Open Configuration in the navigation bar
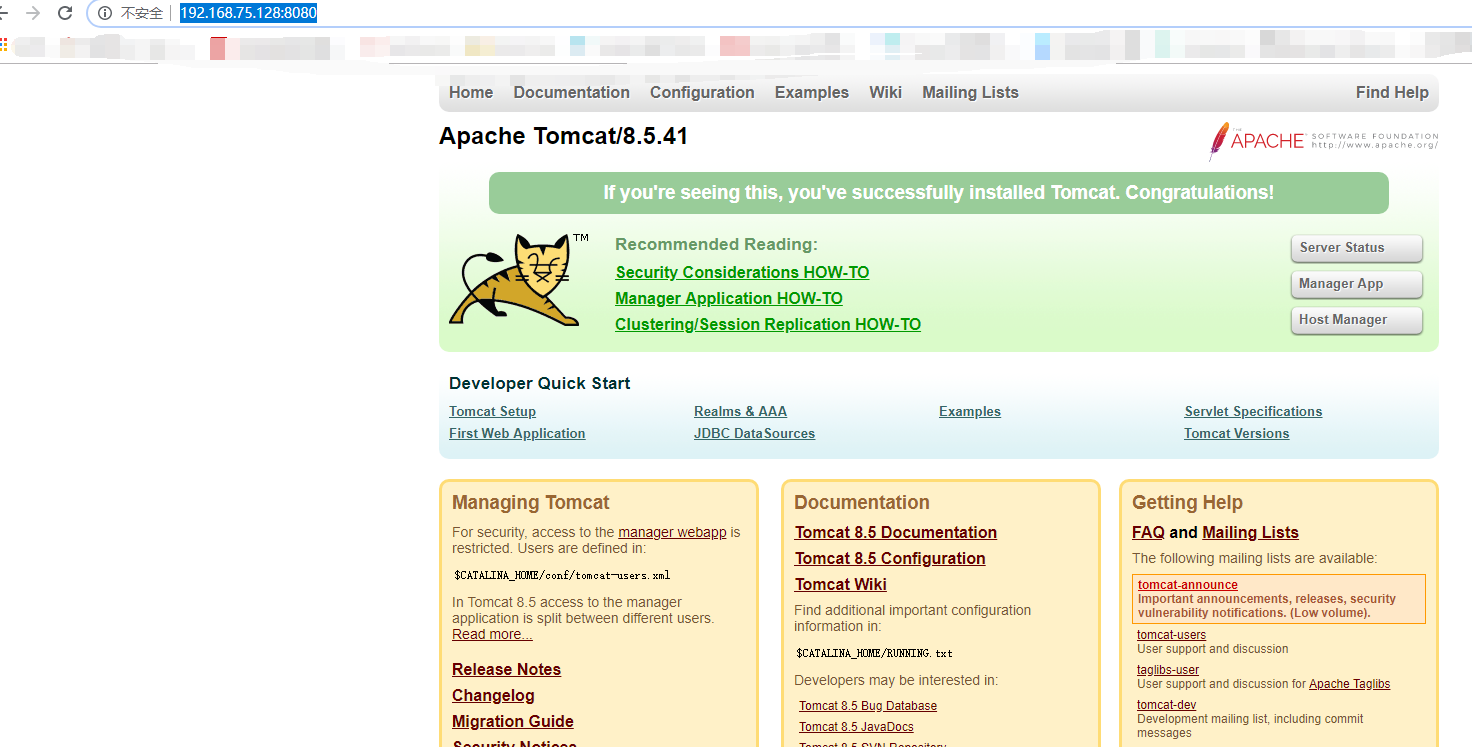The height and width of the screenshot is (747, 1472). pyautogui.click(x=702, y=92)
